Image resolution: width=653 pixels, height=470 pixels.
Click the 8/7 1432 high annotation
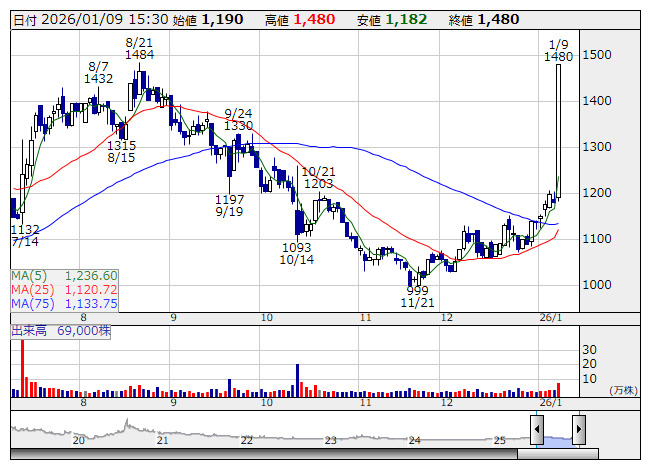click(99, 73)
